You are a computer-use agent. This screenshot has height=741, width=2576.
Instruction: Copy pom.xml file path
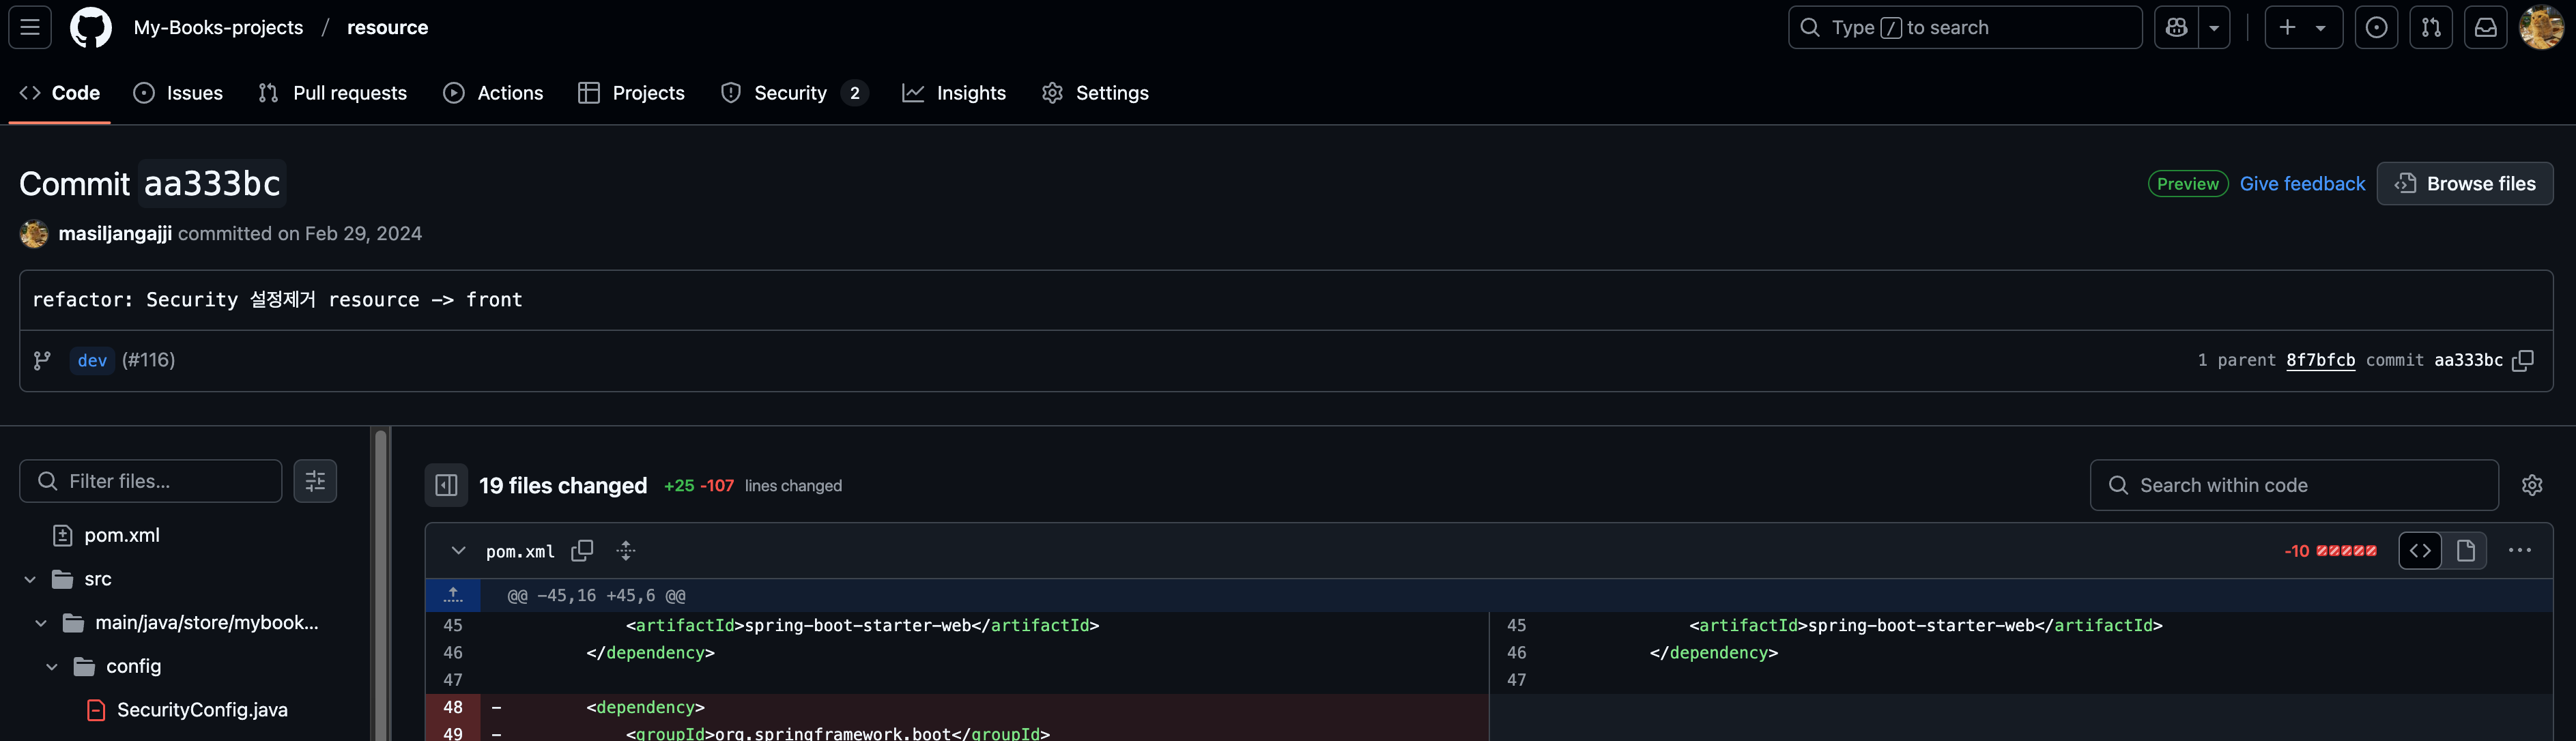pos(582,551)
